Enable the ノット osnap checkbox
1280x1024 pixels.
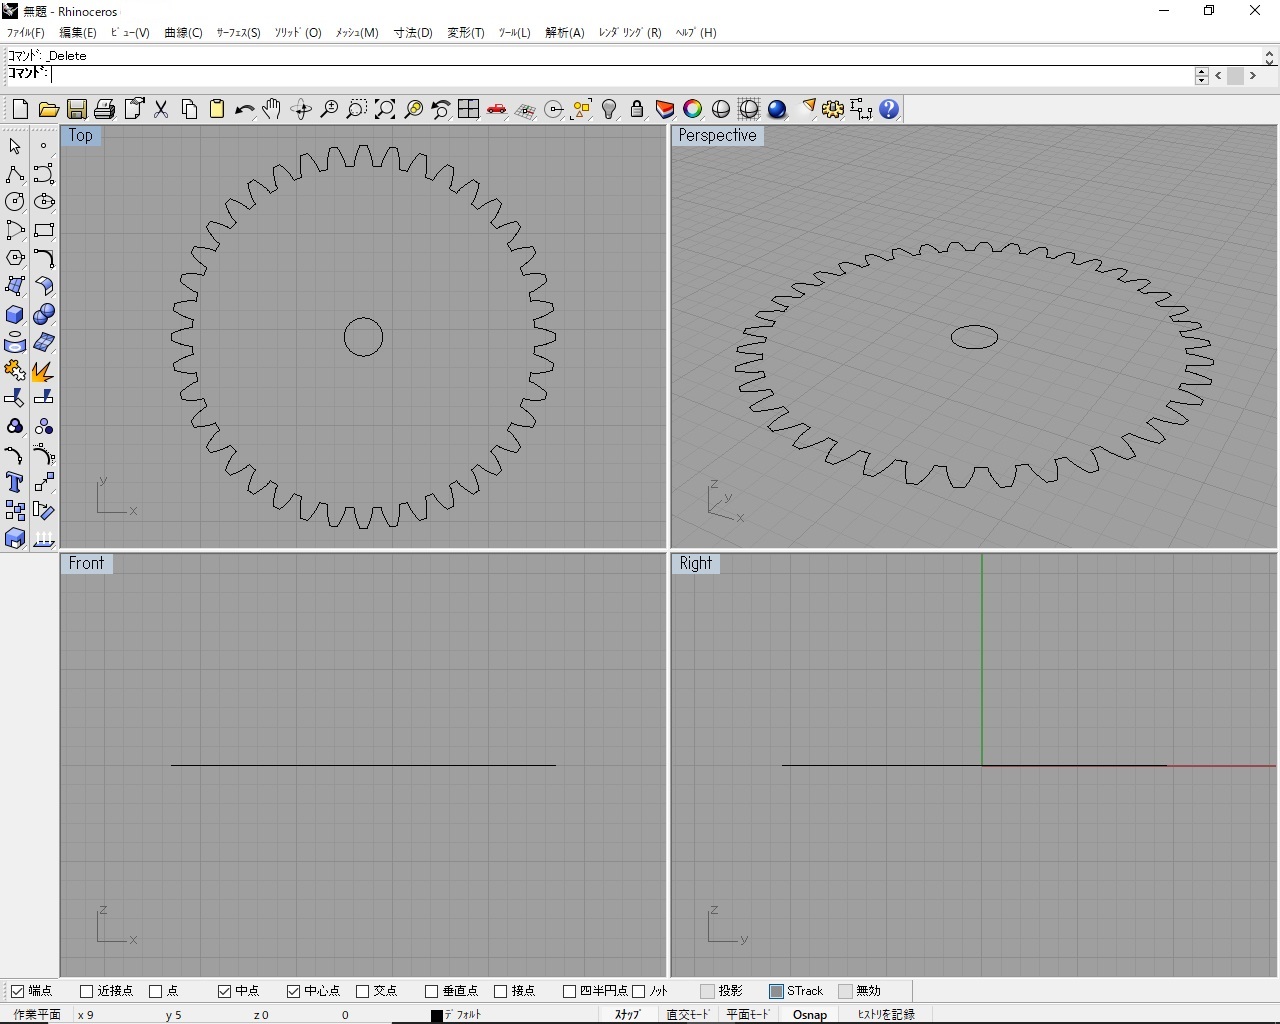638,991
